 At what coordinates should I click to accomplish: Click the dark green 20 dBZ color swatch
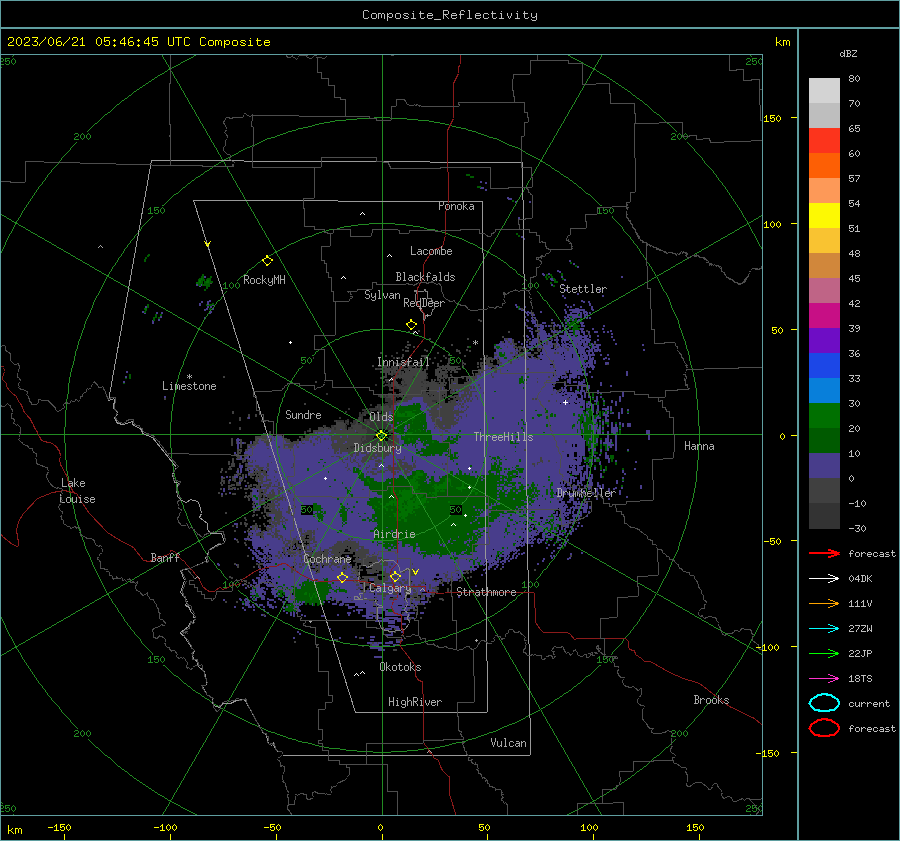824,440
